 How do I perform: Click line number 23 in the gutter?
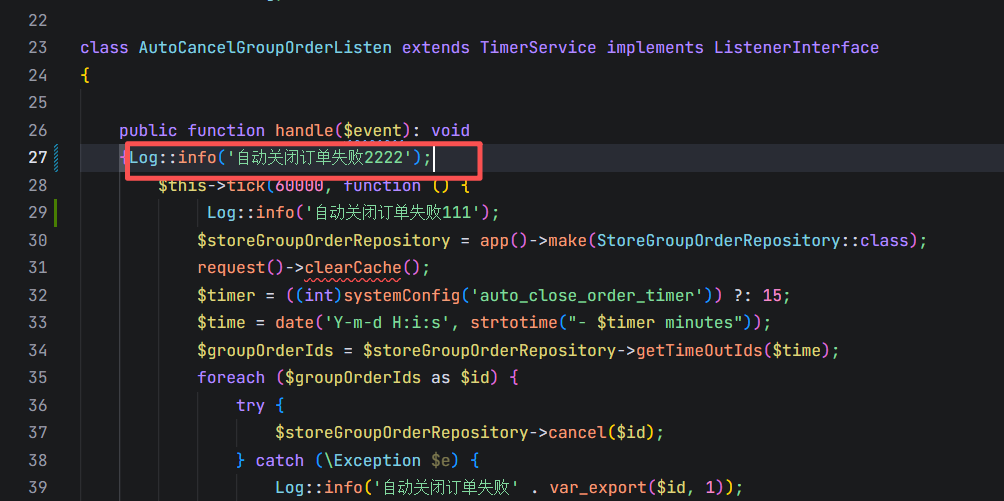pyautogui.click(x=38, y=47)
